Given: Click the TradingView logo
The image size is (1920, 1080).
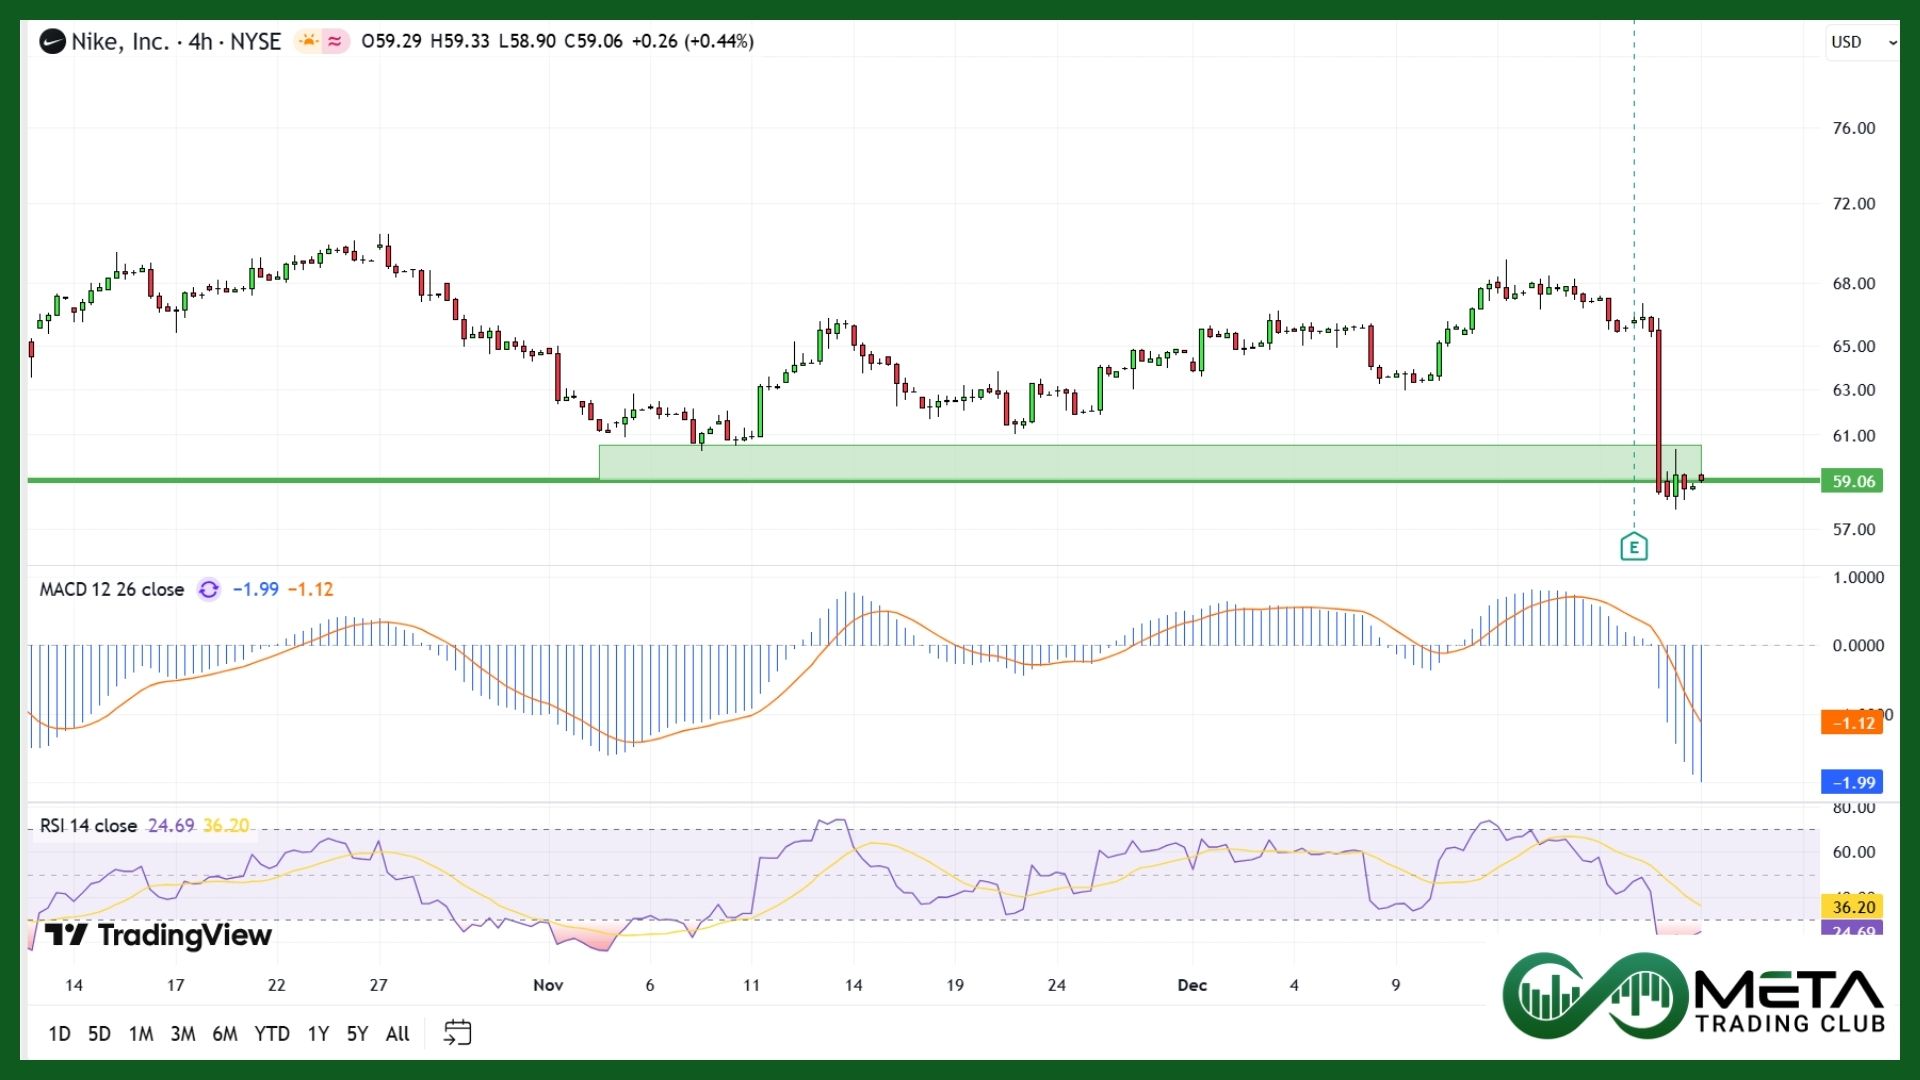Looking at the screenshot, I should pyautogui.click(x=158, y=935).
